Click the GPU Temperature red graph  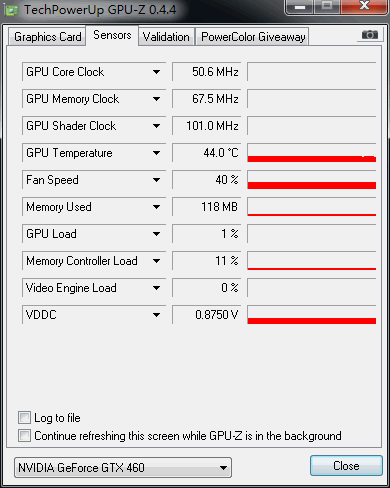point(312,153)
